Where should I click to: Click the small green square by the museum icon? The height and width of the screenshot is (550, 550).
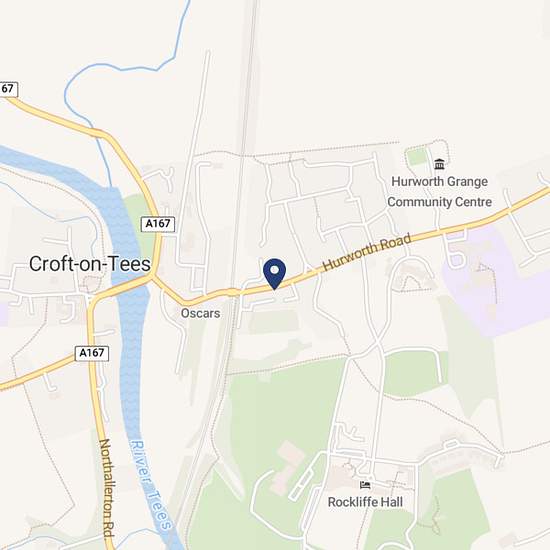[x=416, y=156]
